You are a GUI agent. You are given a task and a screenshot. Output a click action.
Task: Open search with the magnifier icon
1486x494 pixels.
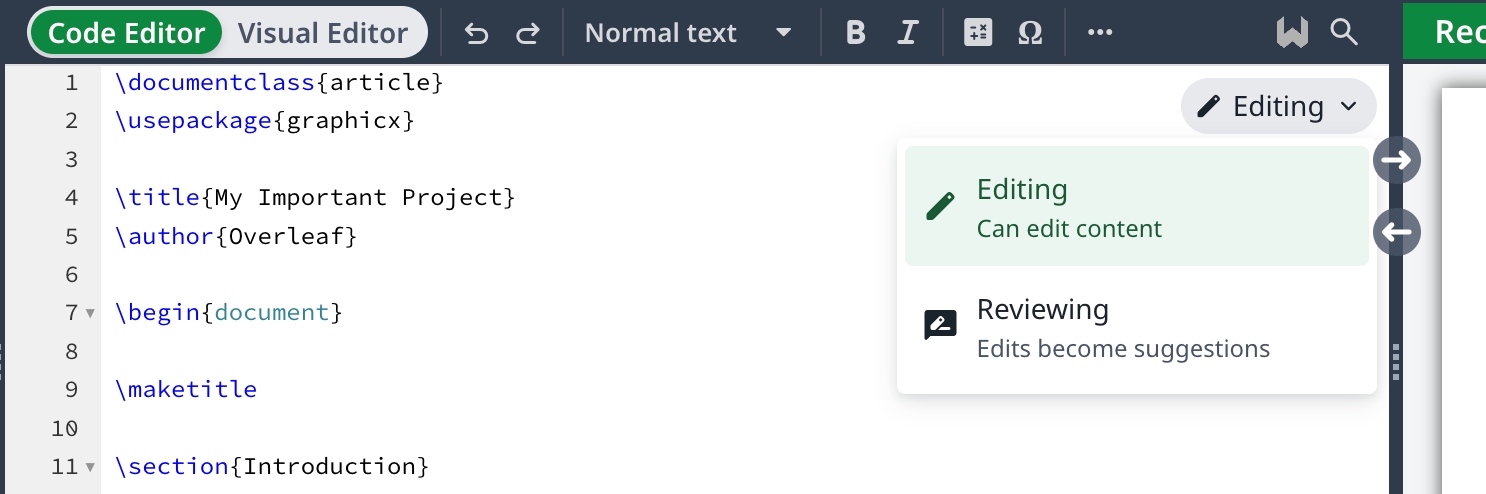click(x=1344, y=33)
